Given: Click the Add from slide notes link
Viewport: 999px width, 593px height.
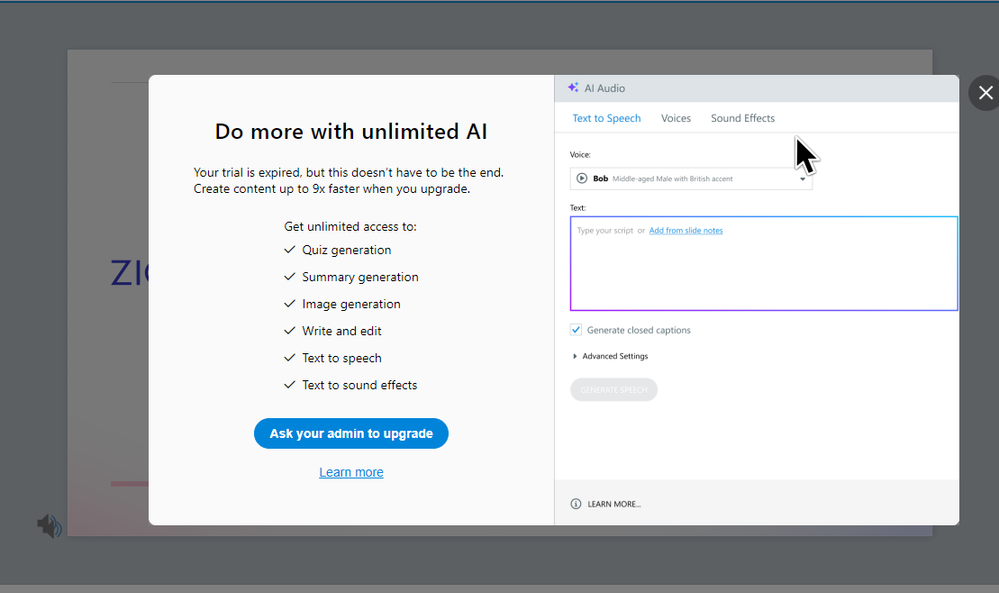Looking at the screenshot, I should click(x=685, y=230).
